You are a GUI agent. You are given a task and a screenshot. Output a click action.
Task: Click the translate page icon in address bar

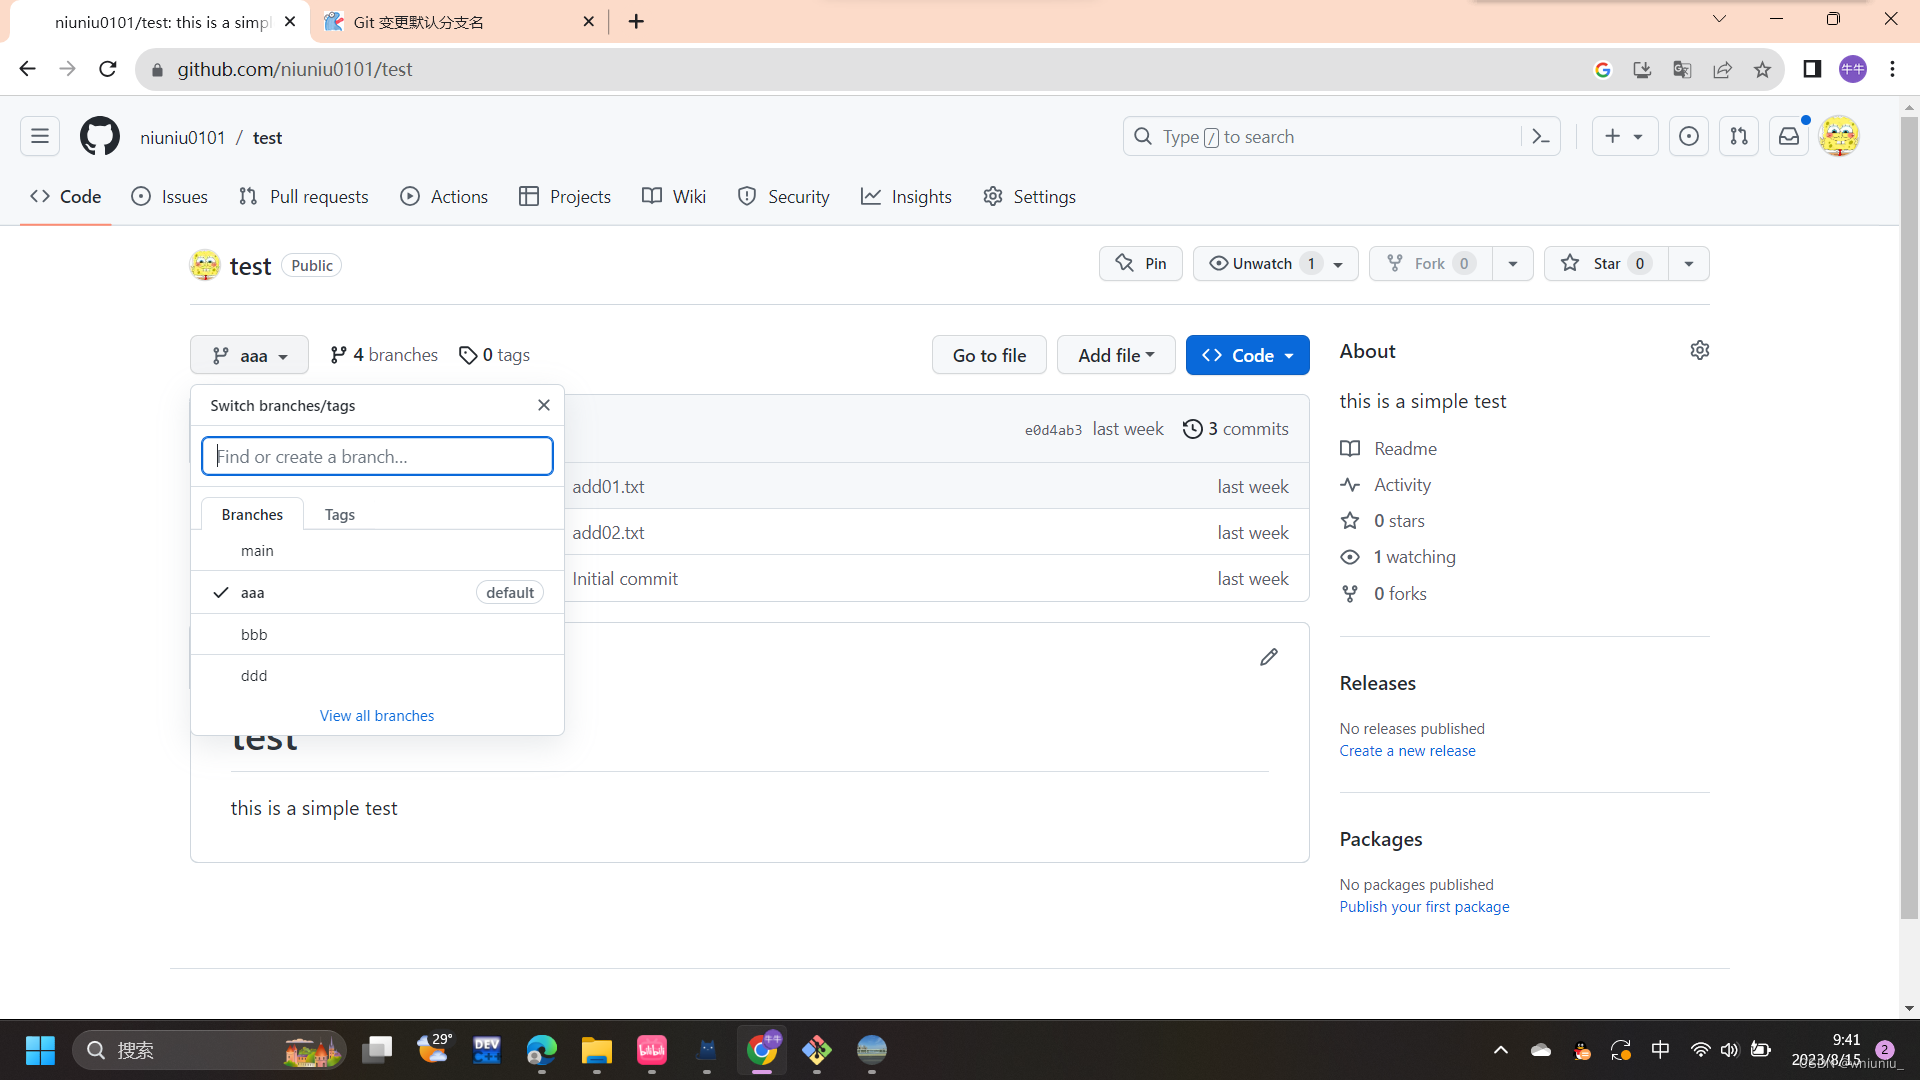point(1682,69)
